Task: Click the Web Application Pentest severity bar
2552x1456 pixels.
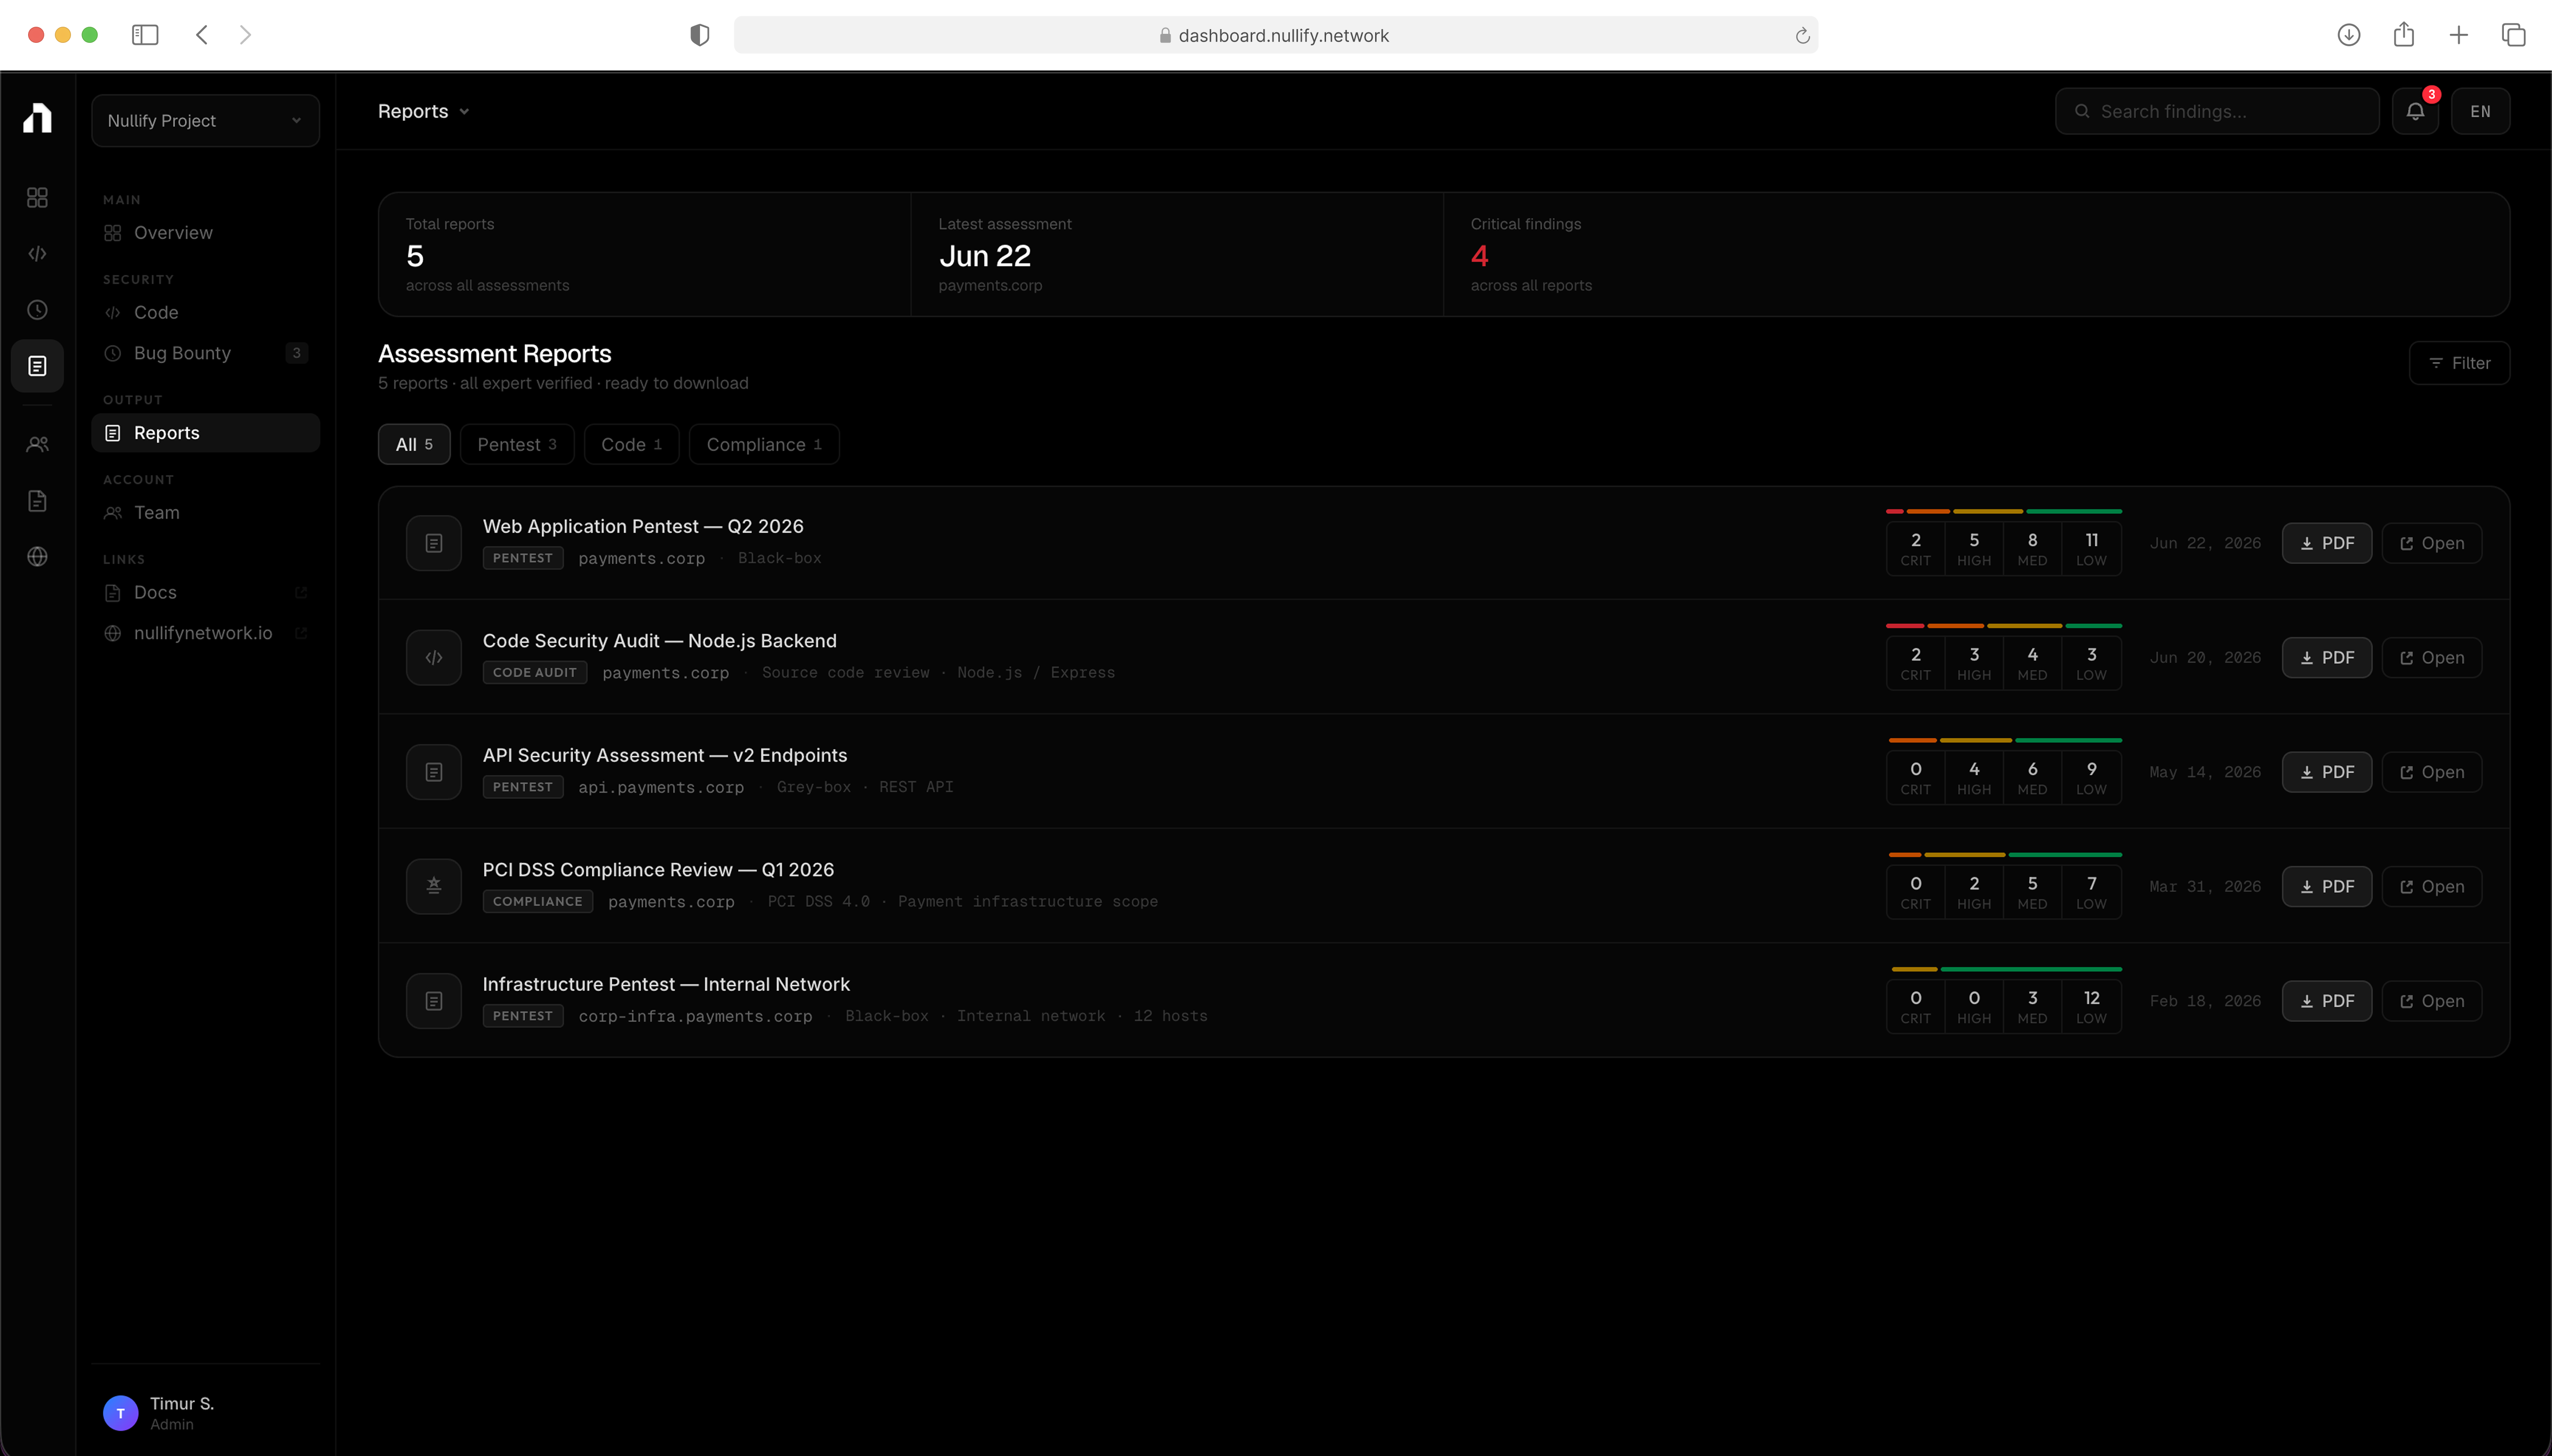Action: coord(2004,511)
